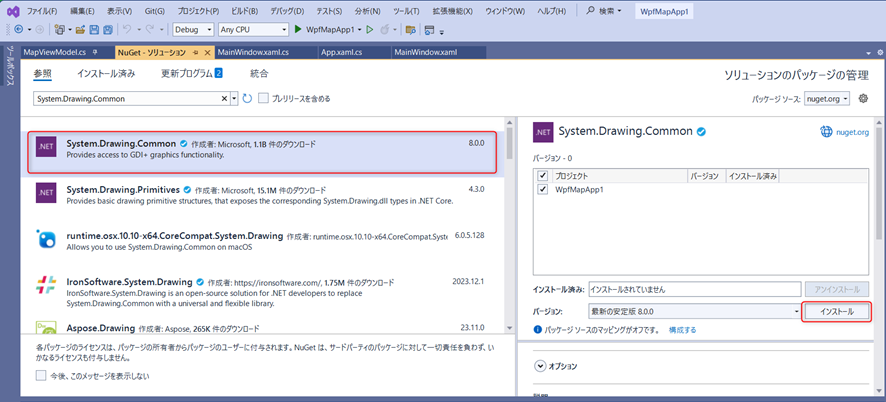Click the save all icon

(108, 29)
